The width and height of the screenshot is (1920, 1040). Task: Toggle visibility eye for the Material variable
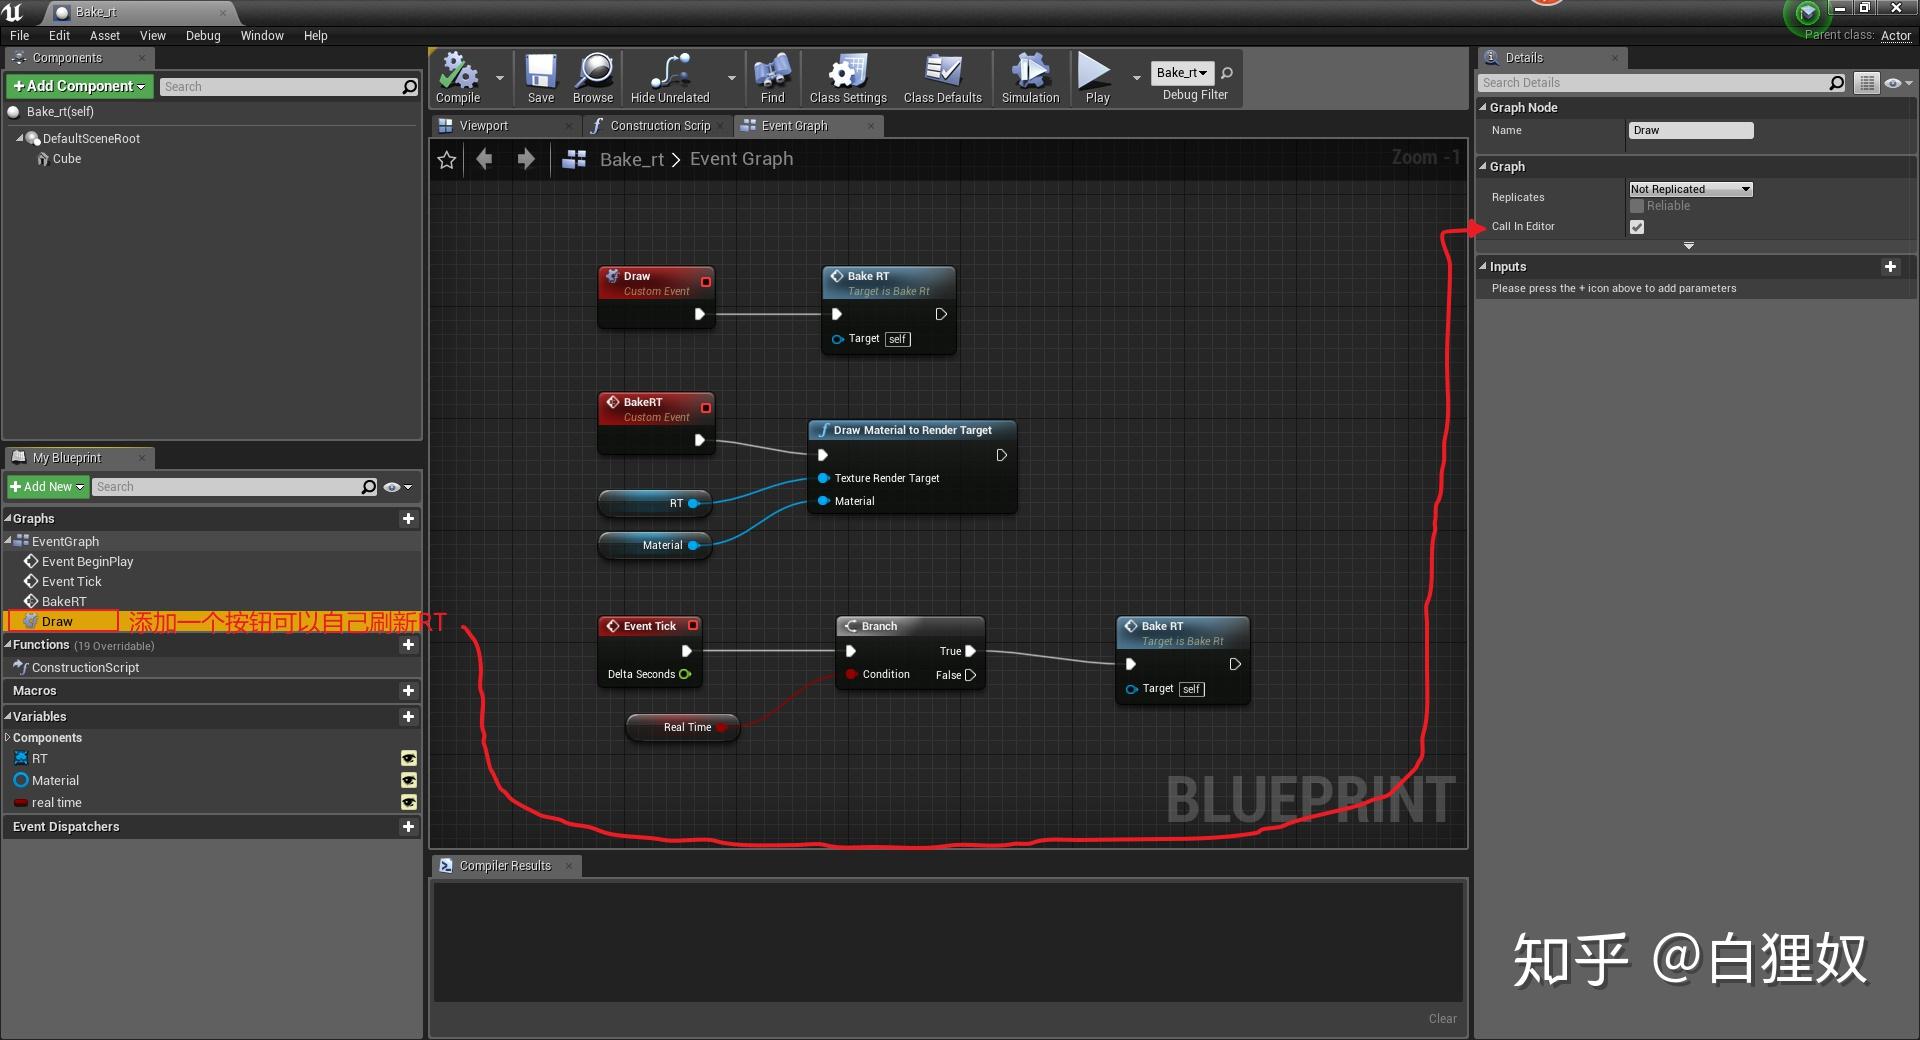(409, 780)
